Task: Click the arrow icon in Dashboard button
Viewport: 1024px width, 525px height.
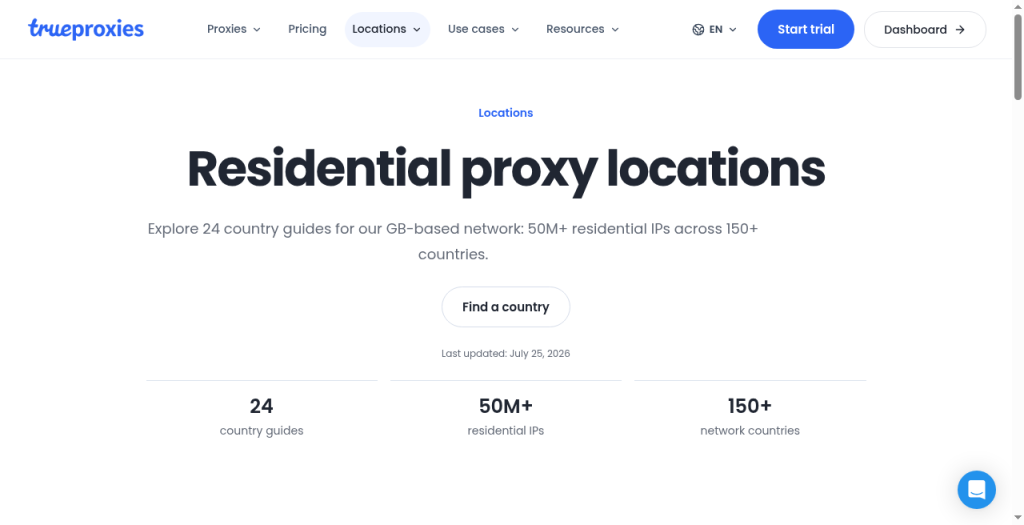Action: [959, 29]
